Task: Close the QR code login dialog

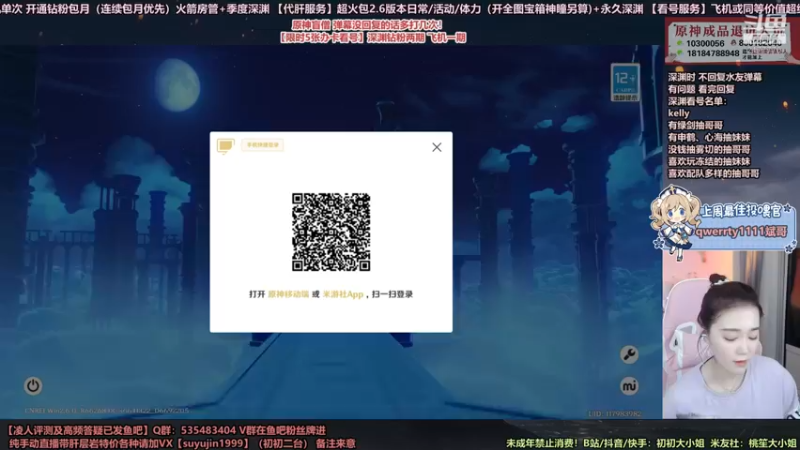Action: [437, 147]
